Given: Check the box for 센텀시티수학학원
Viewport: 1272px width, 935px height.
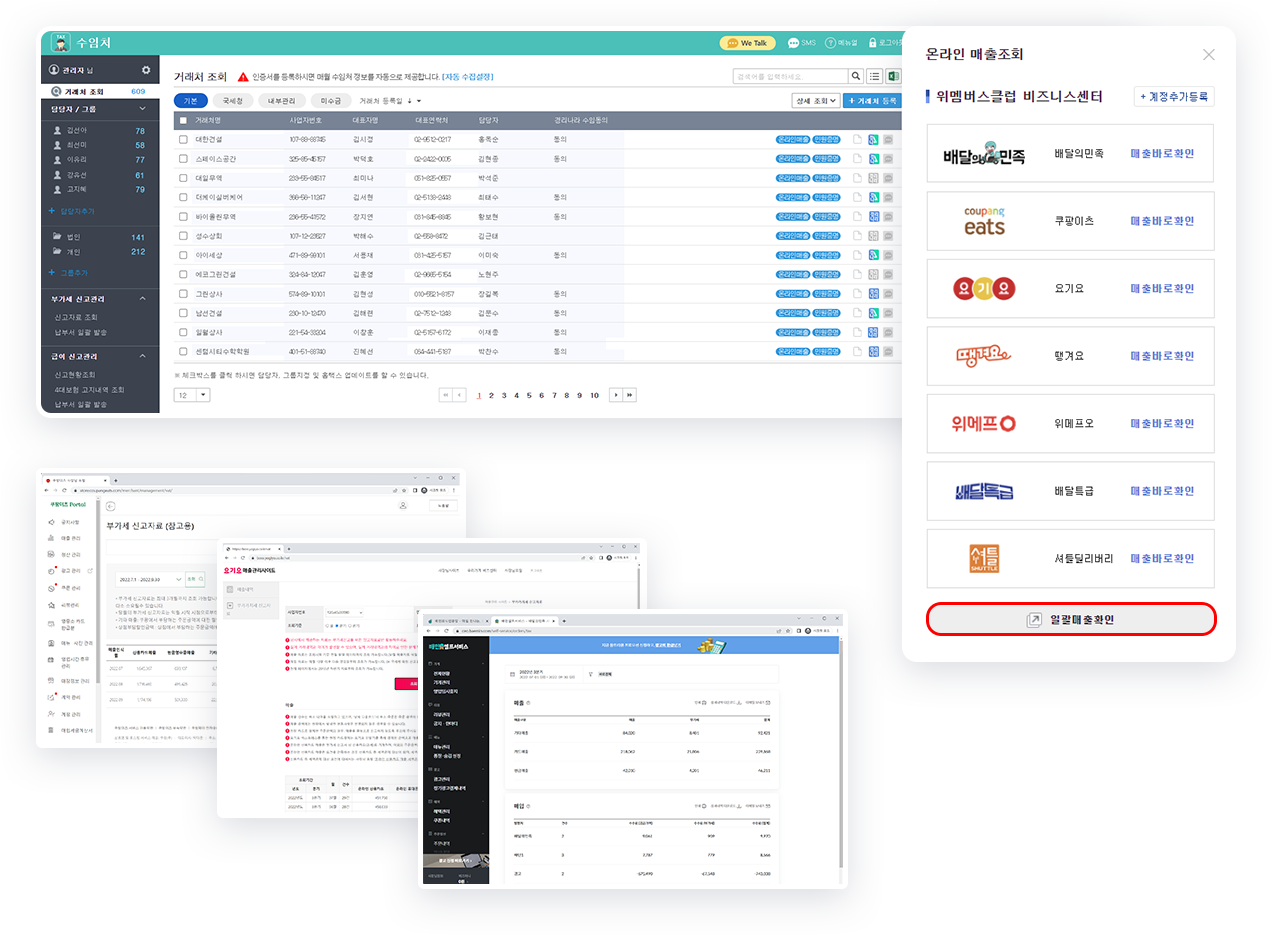Looking at the screenshot, I should [183, 351].
